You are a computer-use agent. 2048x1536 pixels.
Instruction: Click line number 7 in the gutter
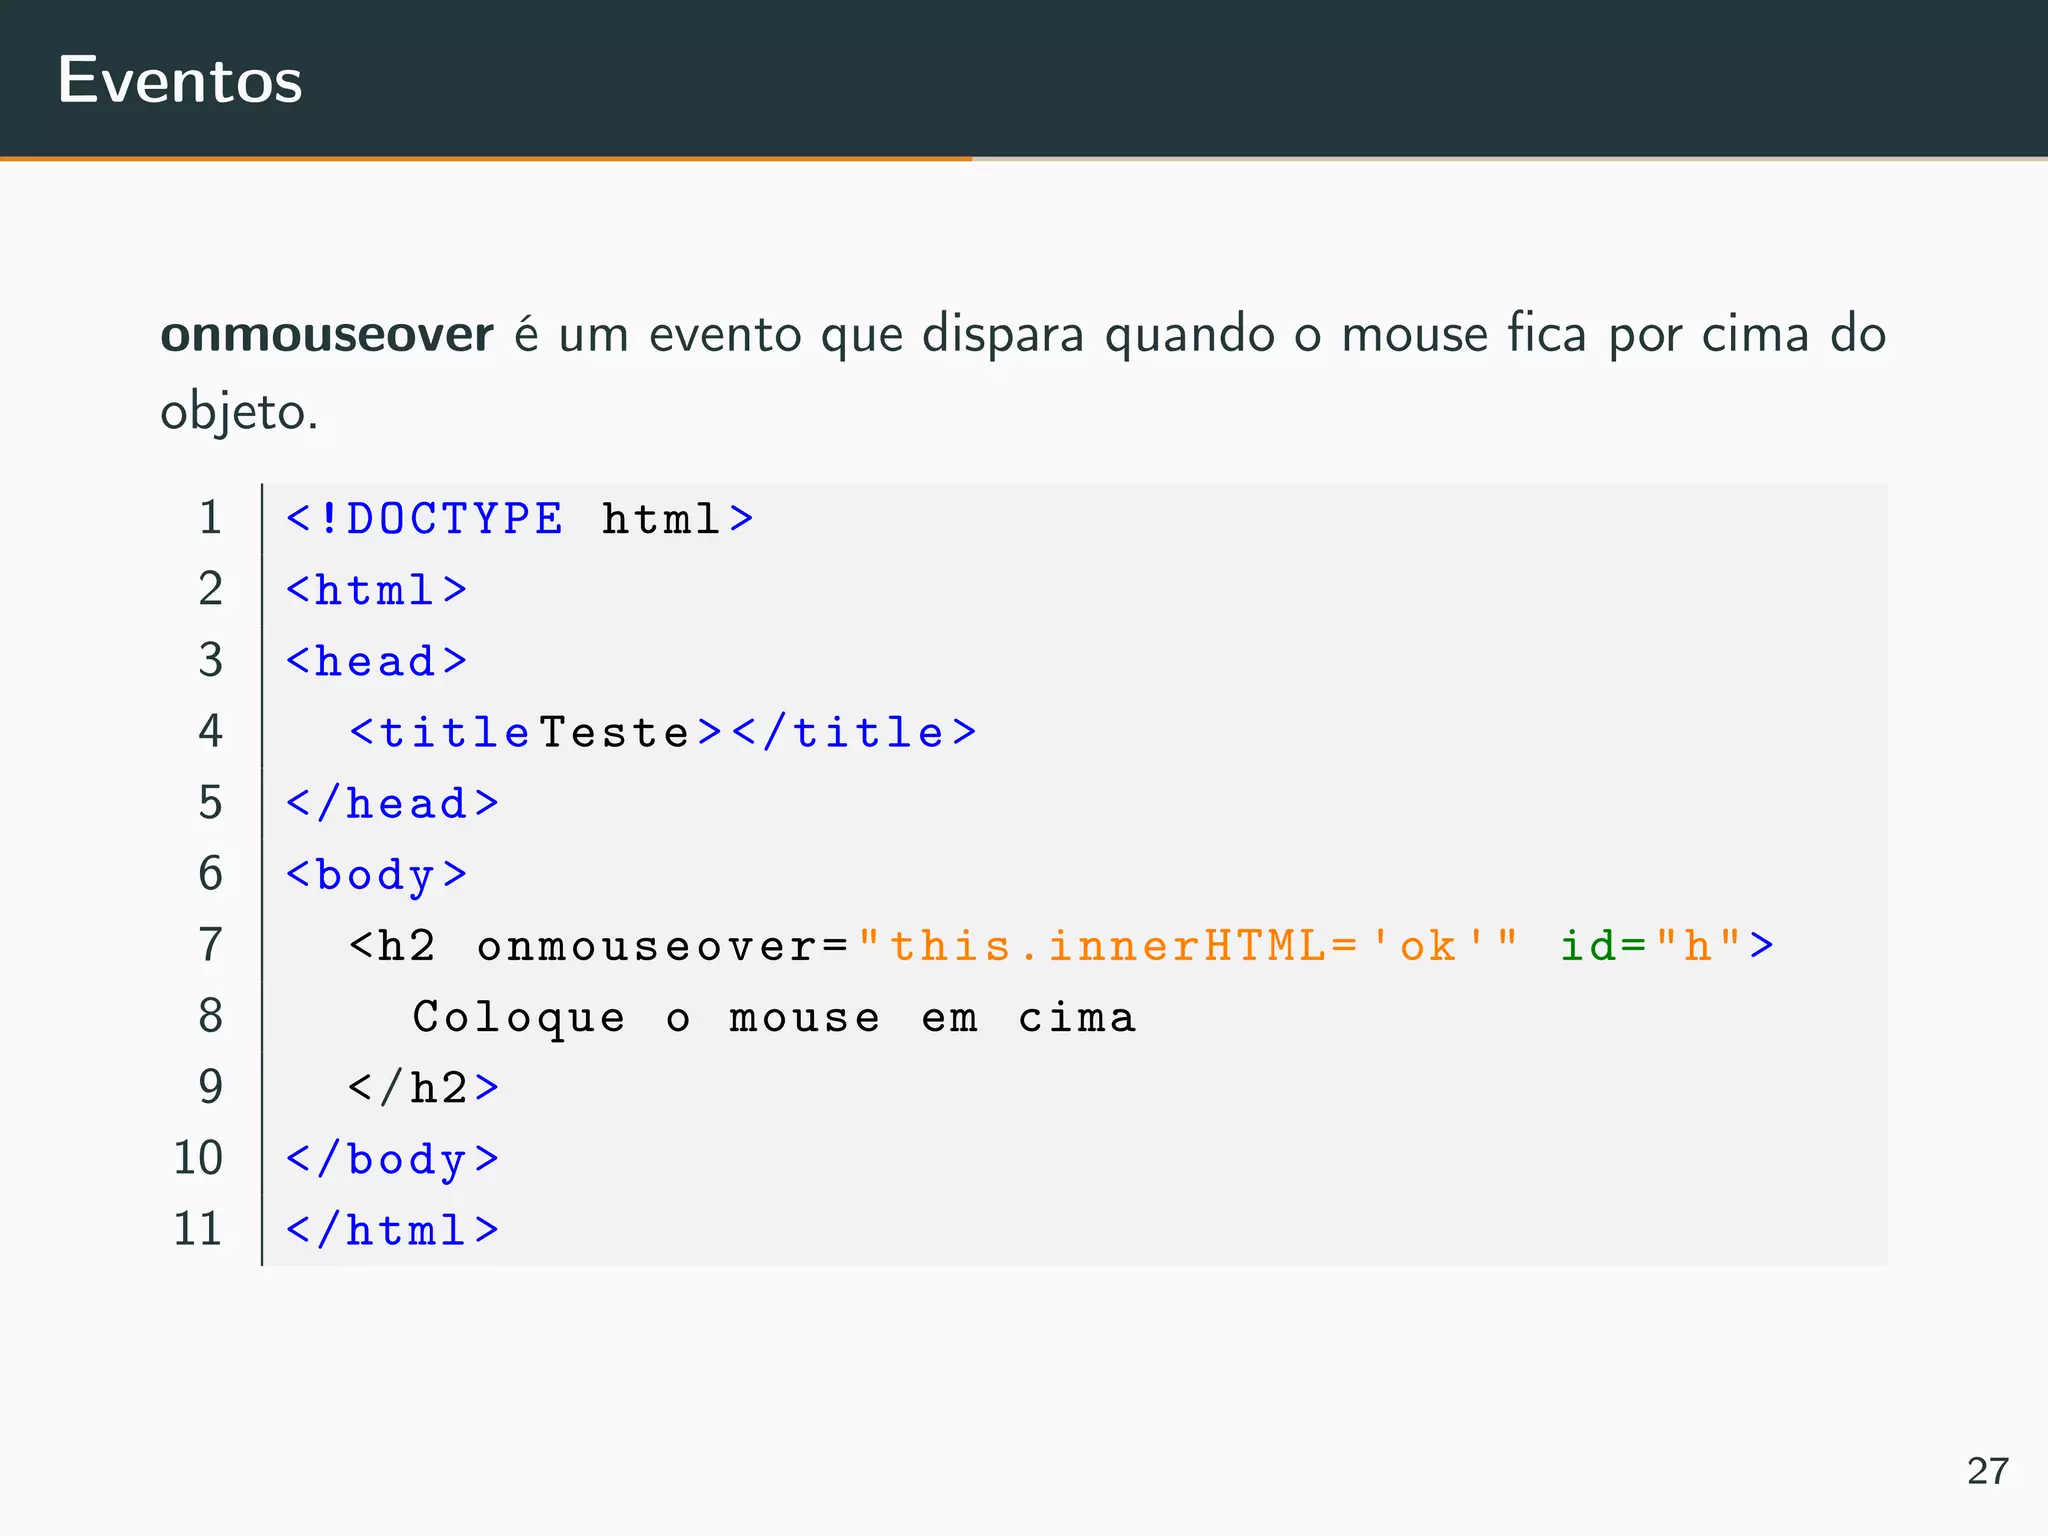[x=210, y=944]
